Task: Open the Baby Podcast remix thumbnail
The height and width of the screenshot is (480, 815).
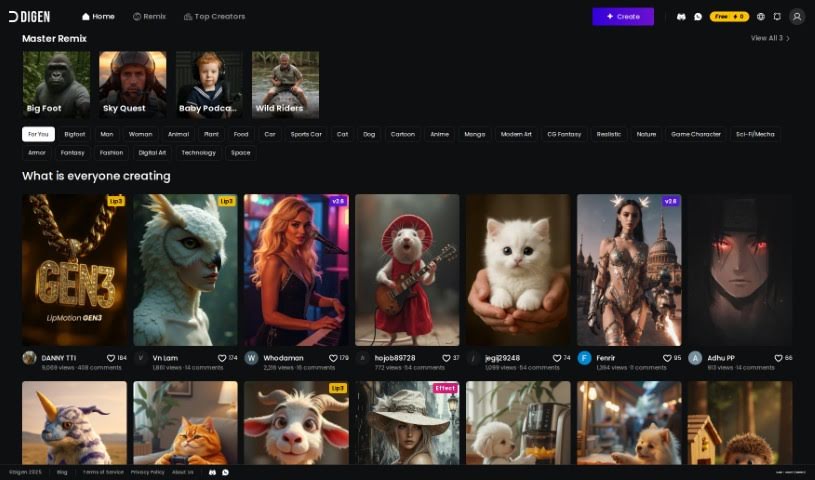Action: coord(209,85)
